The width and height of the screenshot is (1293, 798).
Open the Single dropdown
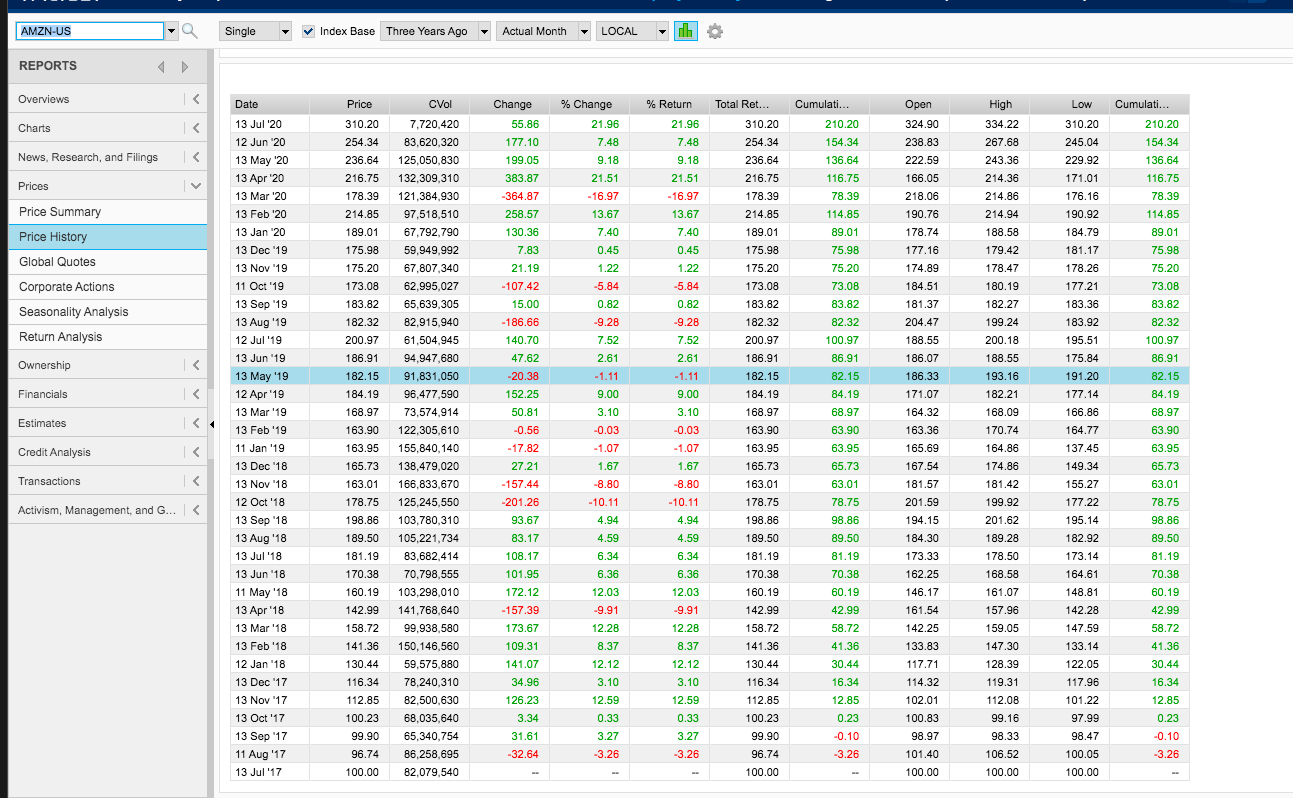pos(256,31)
